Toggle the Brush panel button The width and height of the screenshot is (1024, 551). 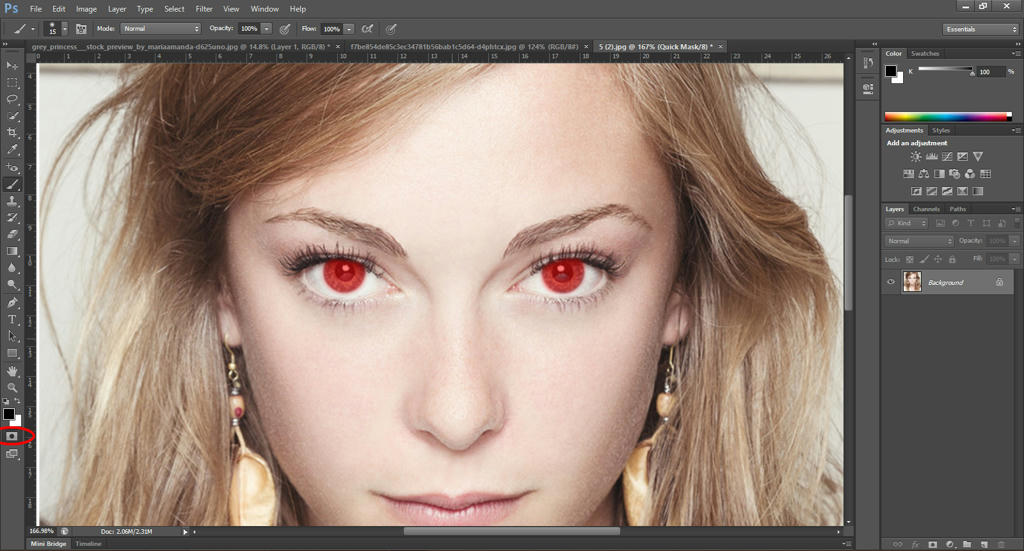point(81,29)
